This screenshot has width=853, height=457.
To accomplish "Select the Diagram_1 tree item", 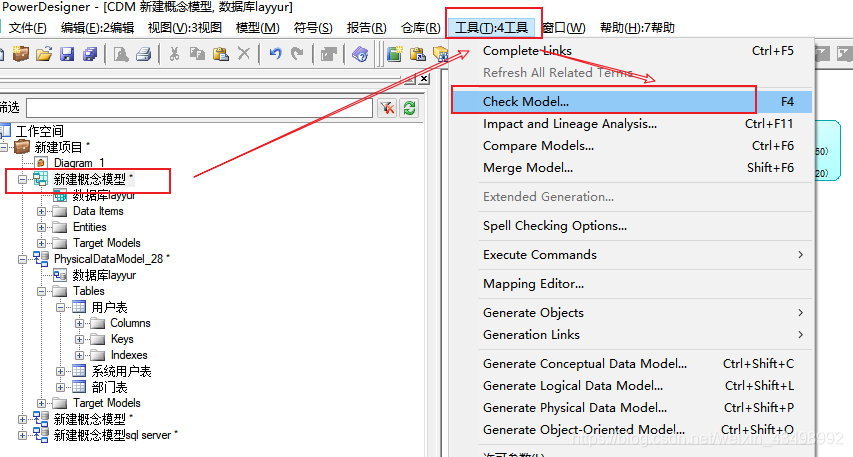I will 79,163.
